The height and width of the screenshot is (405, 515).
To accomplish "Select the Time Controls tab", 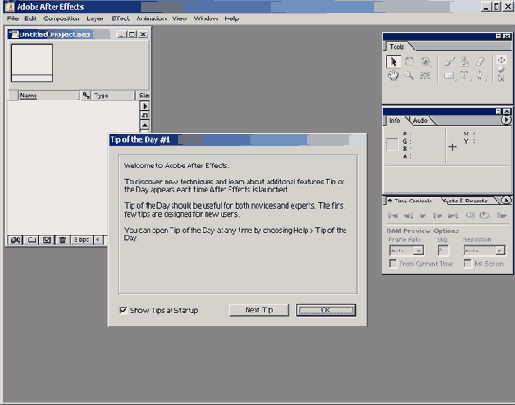I will (413, 201).
